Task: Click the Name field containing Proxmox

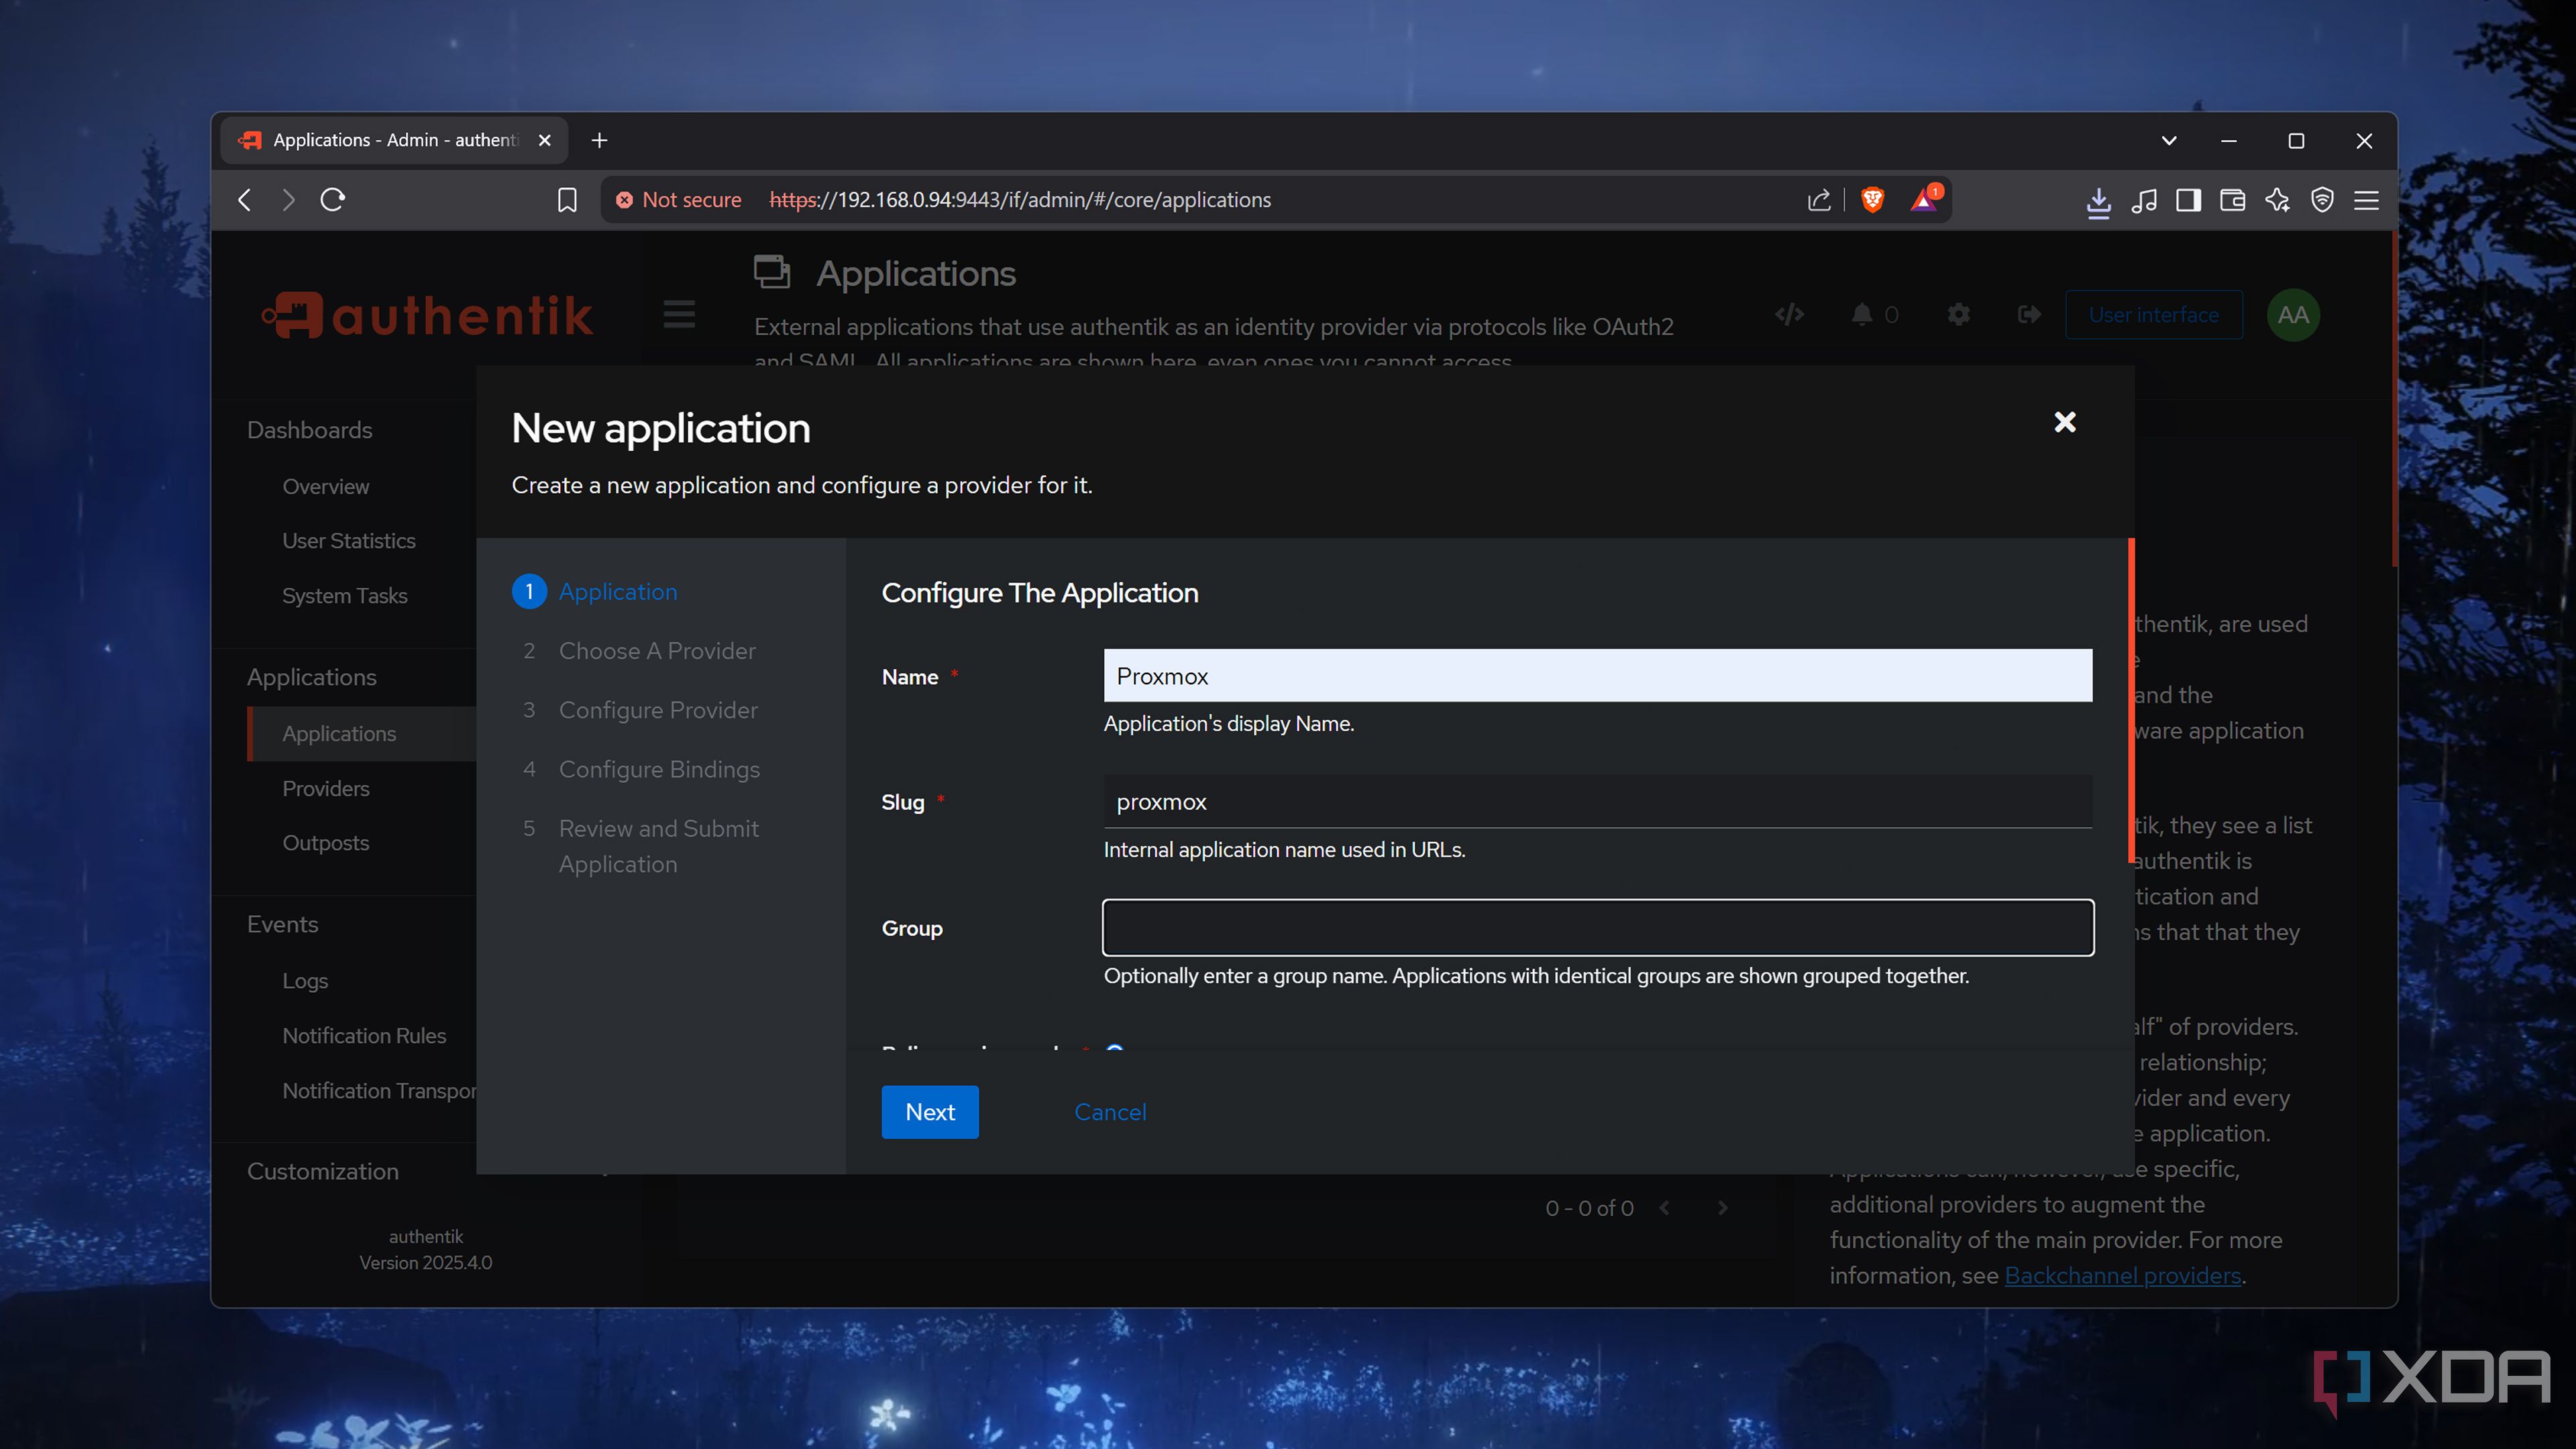Action: click(x=1596, y=676)
